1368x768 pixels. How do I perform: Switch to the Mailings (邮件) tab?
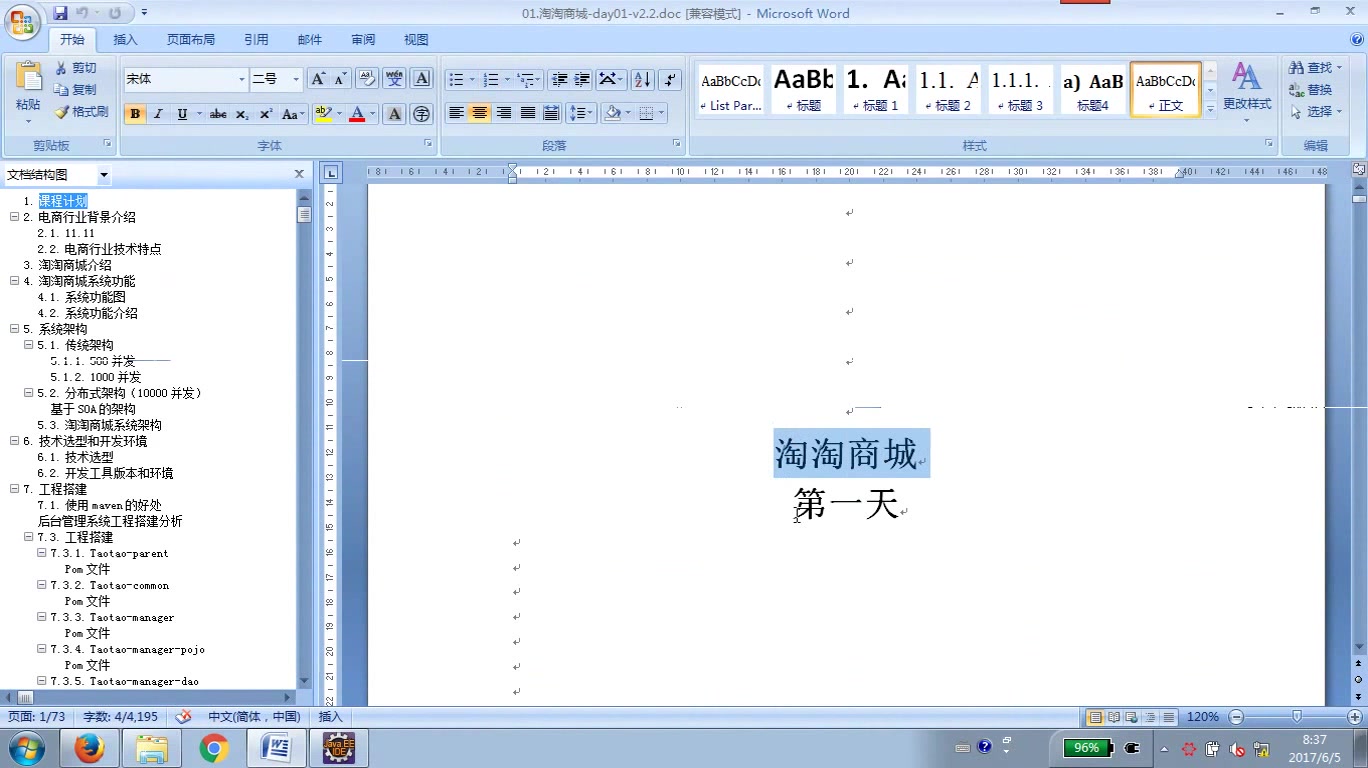(x=310, y=40)
